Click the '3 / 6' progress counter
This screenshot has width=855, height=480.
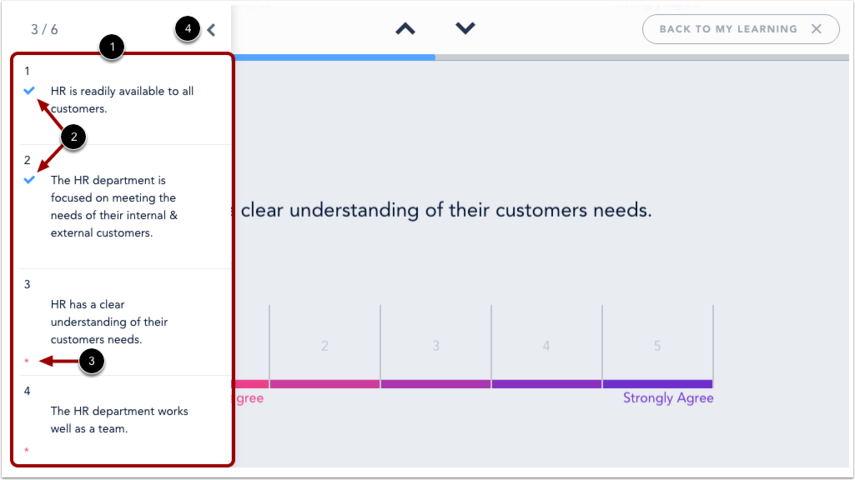click(x=44, y=29)
